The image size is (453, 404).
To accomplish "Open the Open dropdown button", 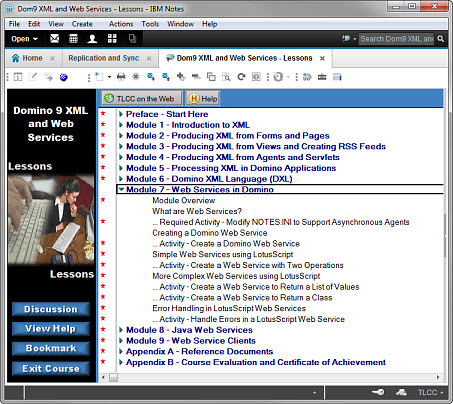I will pyautogui.click(x=24, y=39).
